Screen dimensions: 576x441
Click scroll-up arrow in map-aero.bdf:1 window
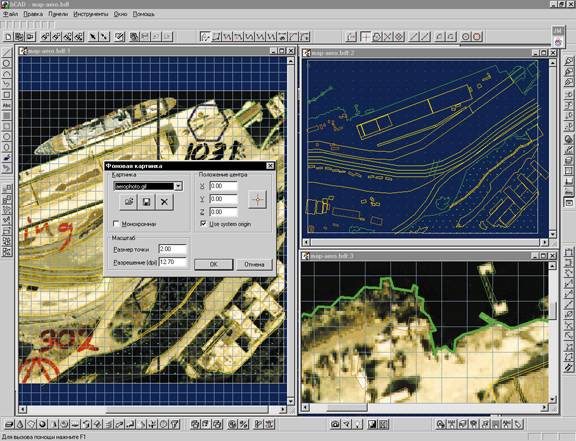tap(291, 61)
